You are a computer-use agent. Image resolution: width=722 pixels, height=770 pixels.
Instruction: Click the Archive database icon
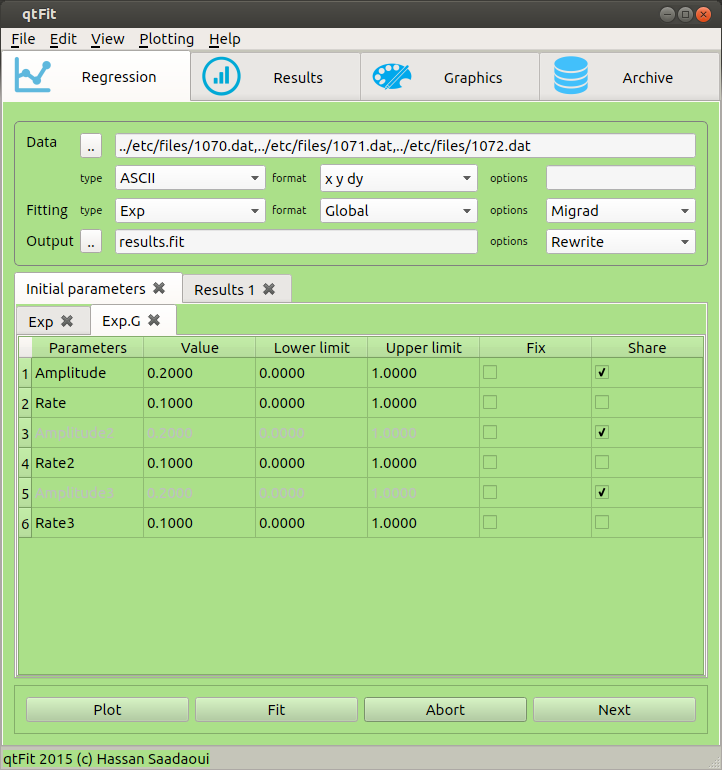[x=571, y=75]
